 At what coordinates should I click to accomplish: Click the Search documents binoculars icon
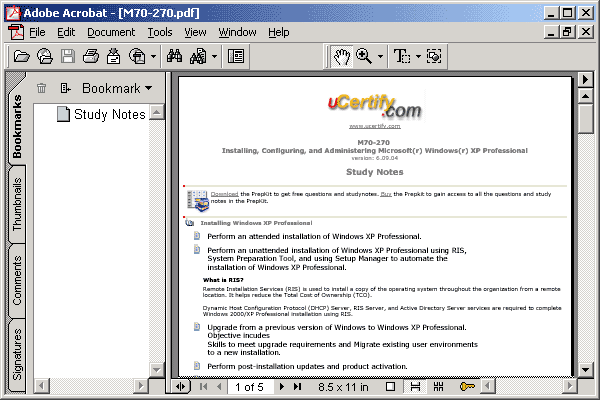[x=198, y=57]
